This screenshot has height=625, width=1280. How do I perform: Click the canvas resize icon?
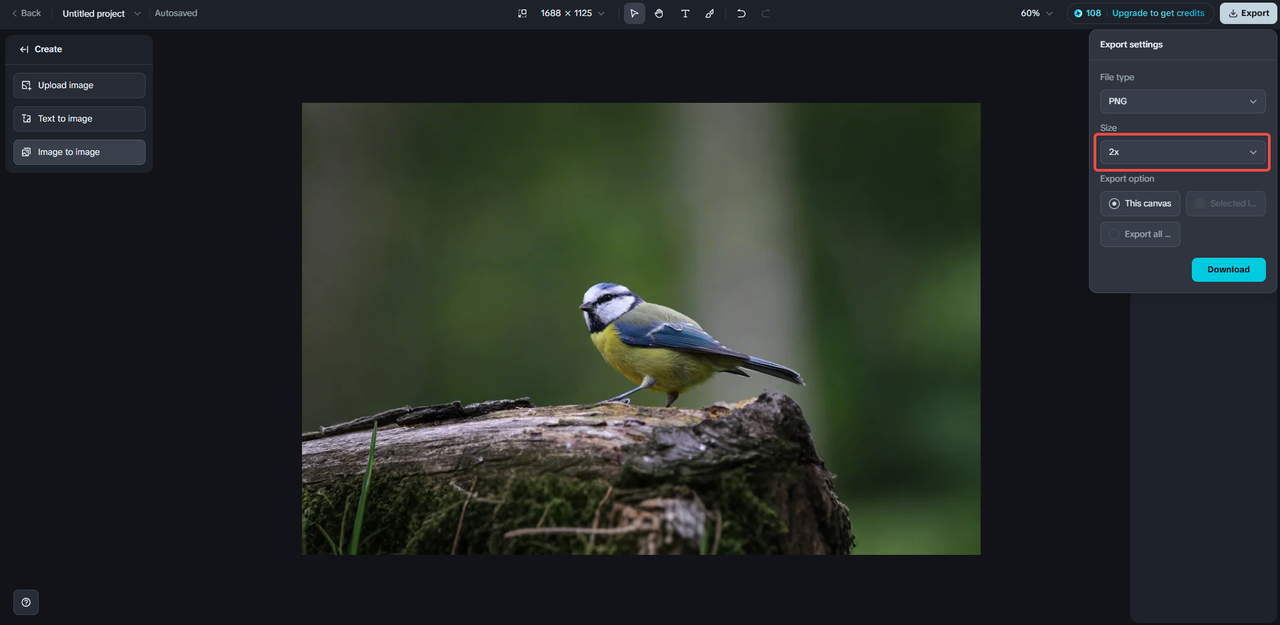[522, 13]
